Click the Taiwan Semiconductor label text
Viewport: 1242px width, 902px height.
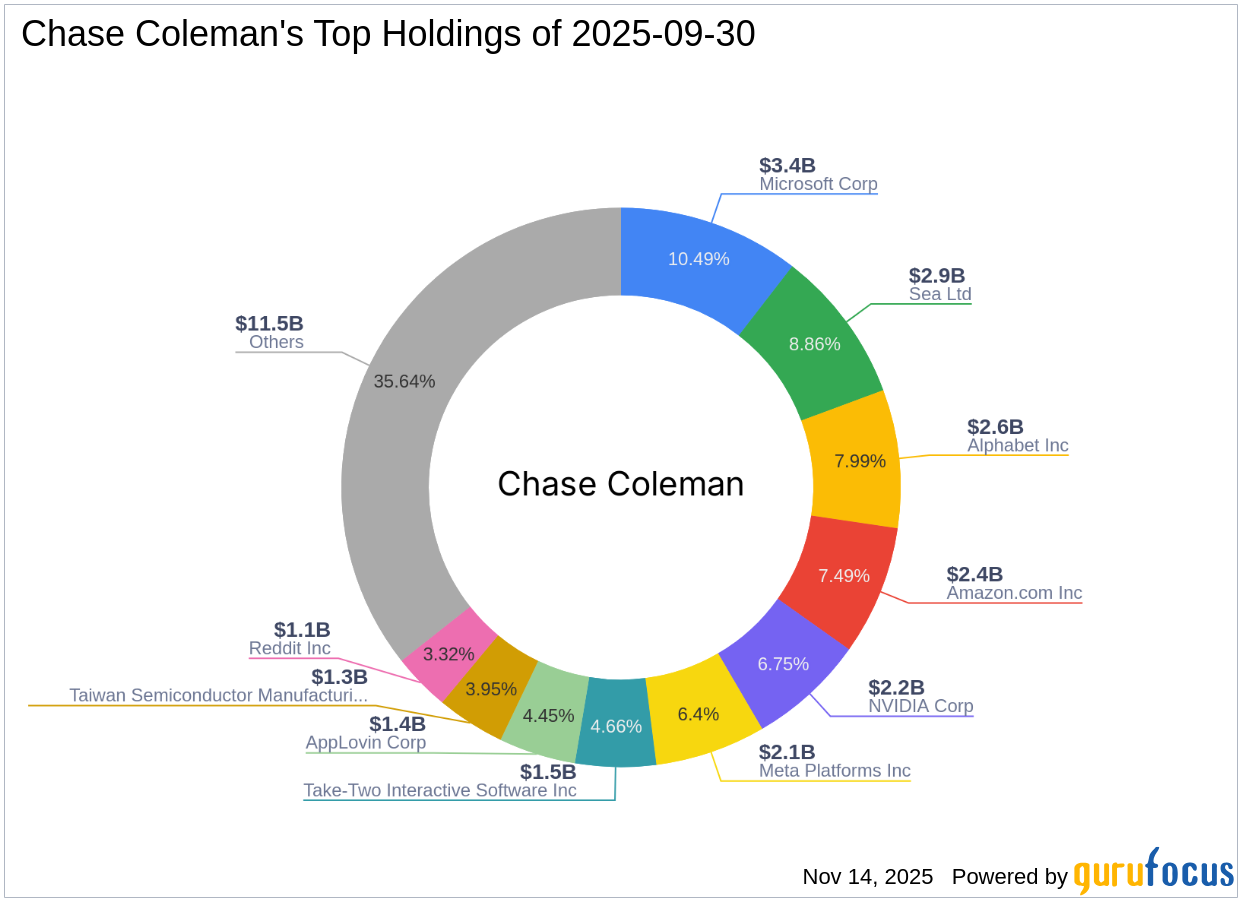[x=218, y=695]
